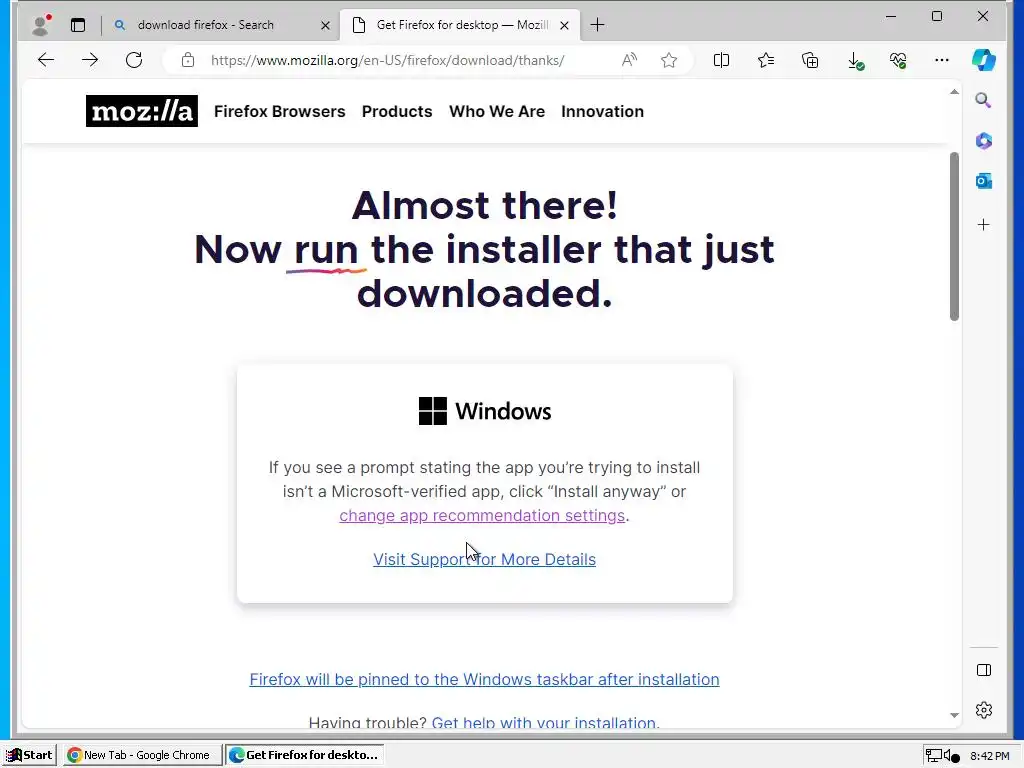Image resolution: width=1024 pixels, height=768 pixels.
Task: Click the vertical scrollbar thumb
Action: pos(954,236)
